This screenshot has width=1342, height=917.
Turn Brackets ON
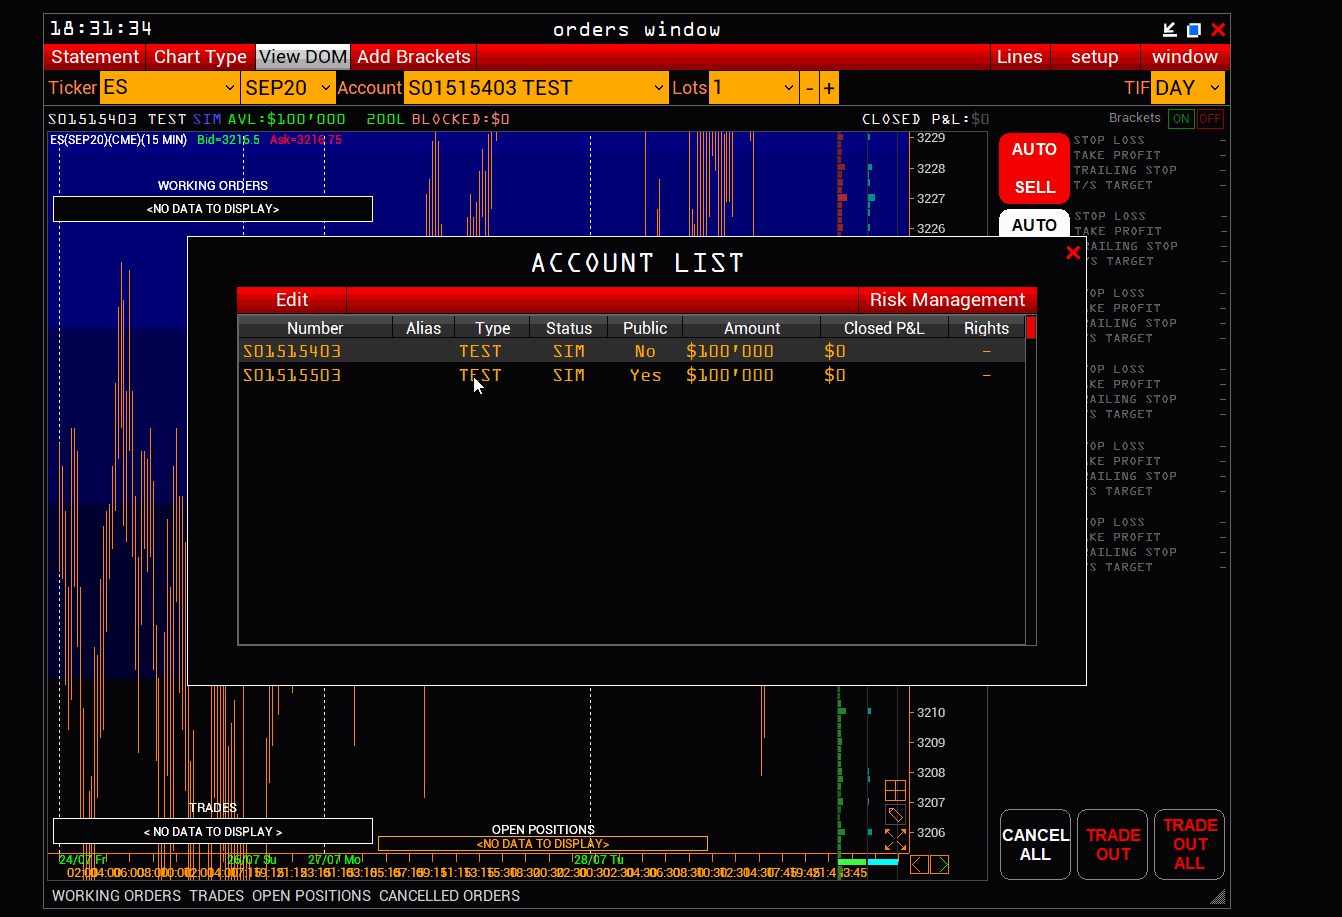1181,119
